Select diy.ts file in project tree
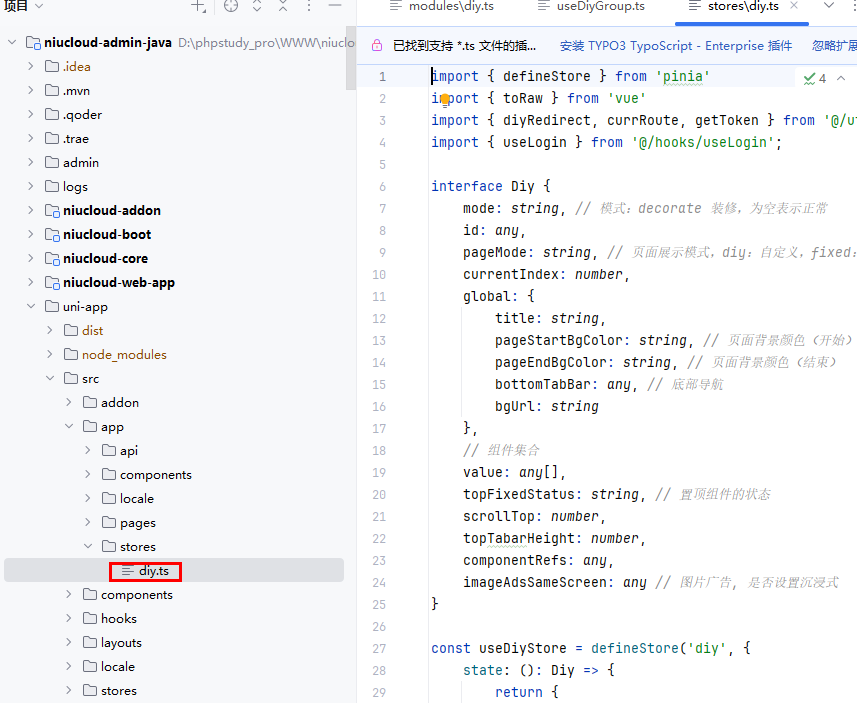The width and height of the screenshot is (857, 703). point(153,571)
